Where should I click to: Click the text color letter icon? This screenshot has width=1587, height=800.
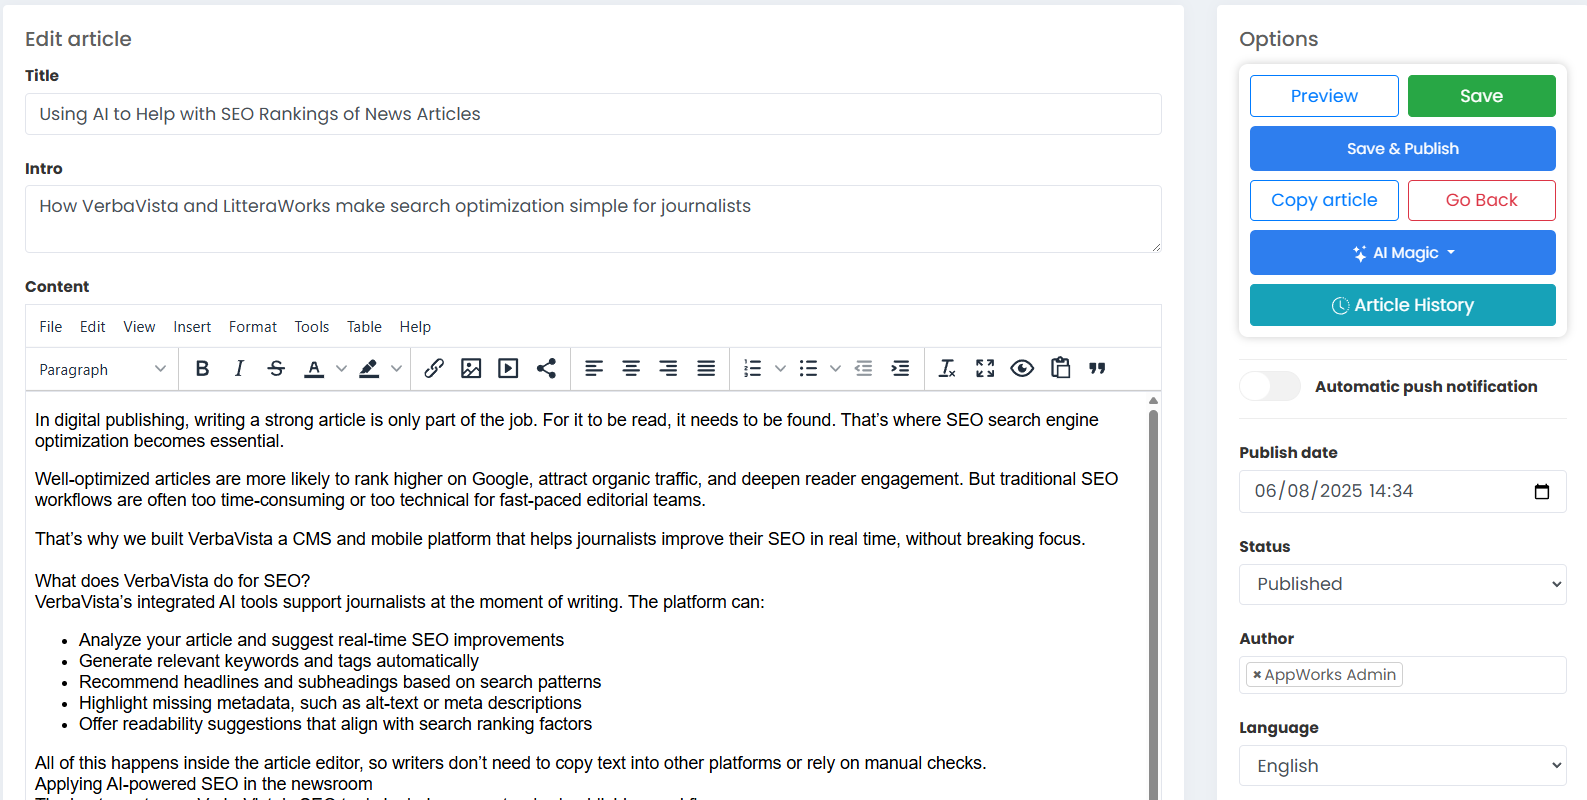pyautogui.click(x=314, y=369)
